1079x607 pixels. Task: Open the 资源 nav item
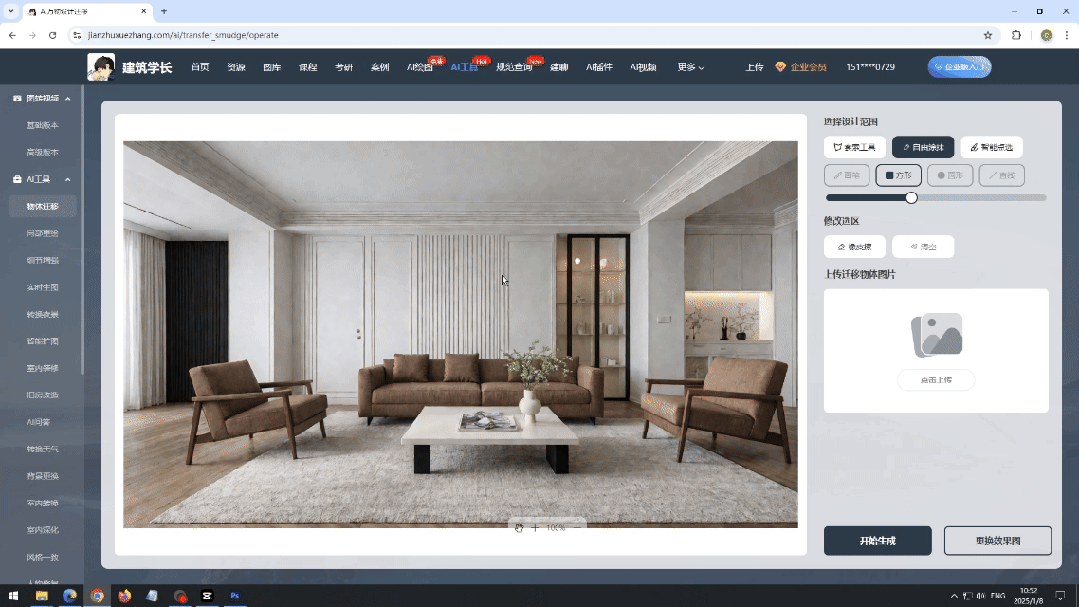[x=236, y=67]
